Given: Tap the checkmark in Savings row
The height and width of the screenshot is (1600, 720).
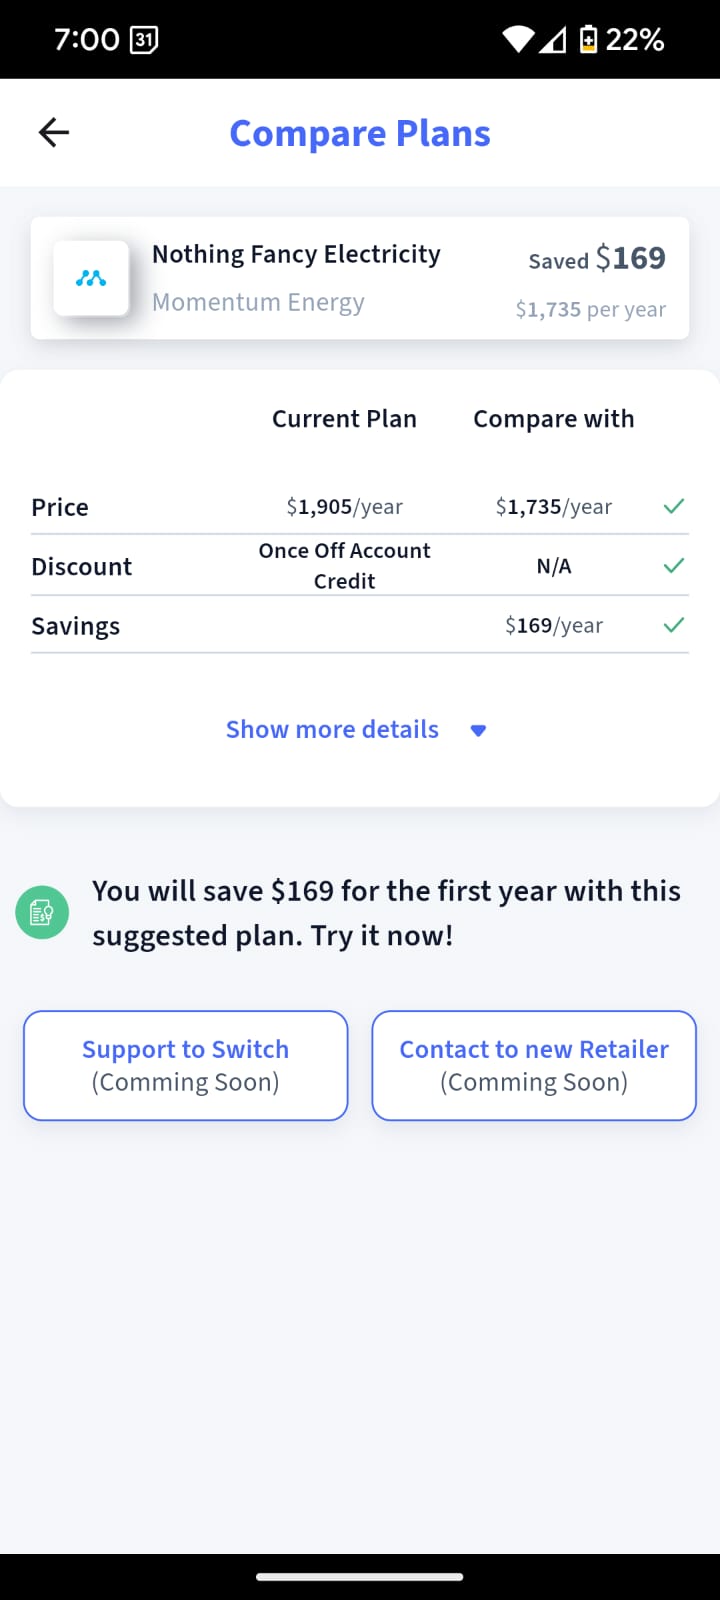Looking at the screenshot, I should 674,625.
